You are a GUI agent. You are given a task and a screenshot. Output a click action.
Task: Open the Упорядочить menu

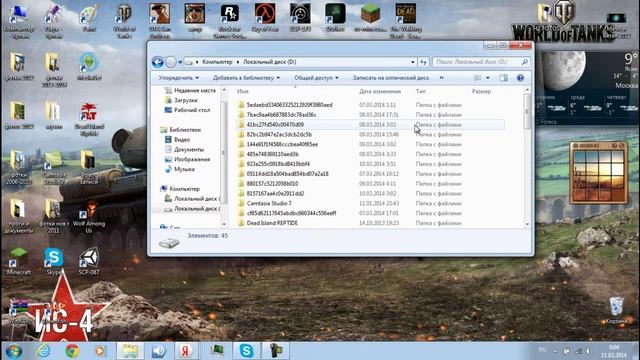pyautogui.click(x=178, y=78)
